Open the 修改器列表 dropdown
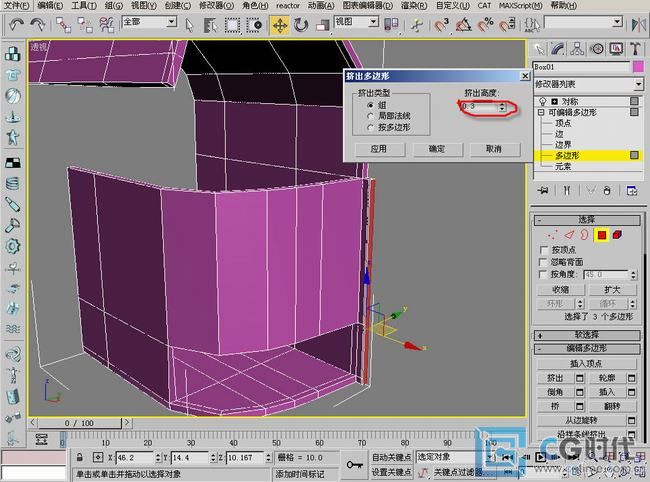The height and width of the screenshot is (482, 650). point(588,84)
